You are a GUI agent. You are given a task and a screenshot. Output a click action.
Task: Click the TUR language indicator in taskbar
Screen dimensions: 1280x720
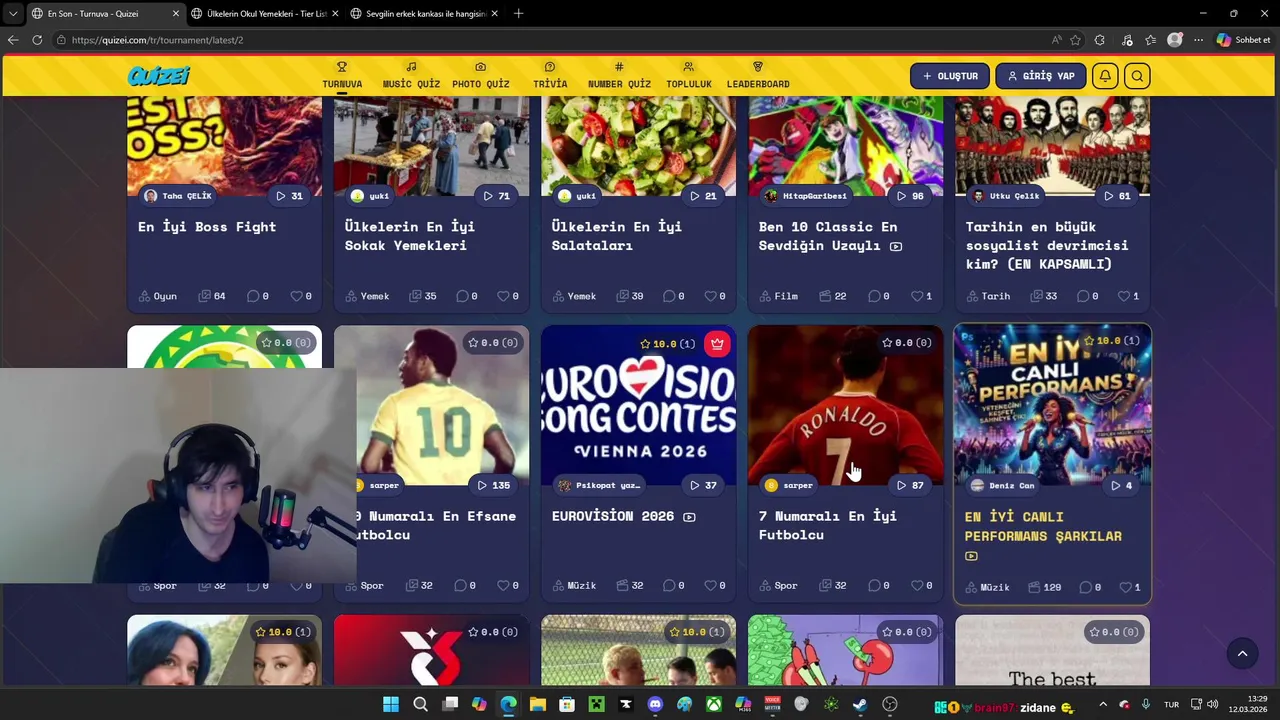point(1171,706)
